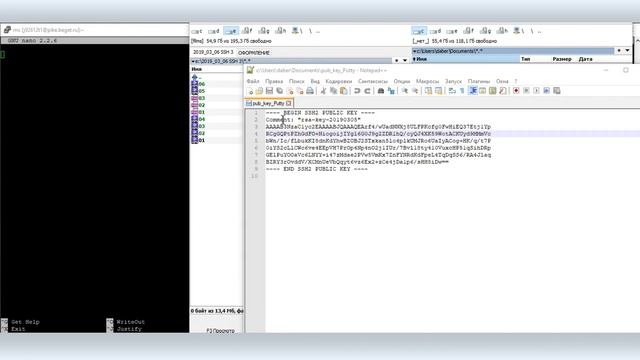This screenshot has width=640, height=360.
Task: Open the Макросы menu
Action: coord(427,81)
